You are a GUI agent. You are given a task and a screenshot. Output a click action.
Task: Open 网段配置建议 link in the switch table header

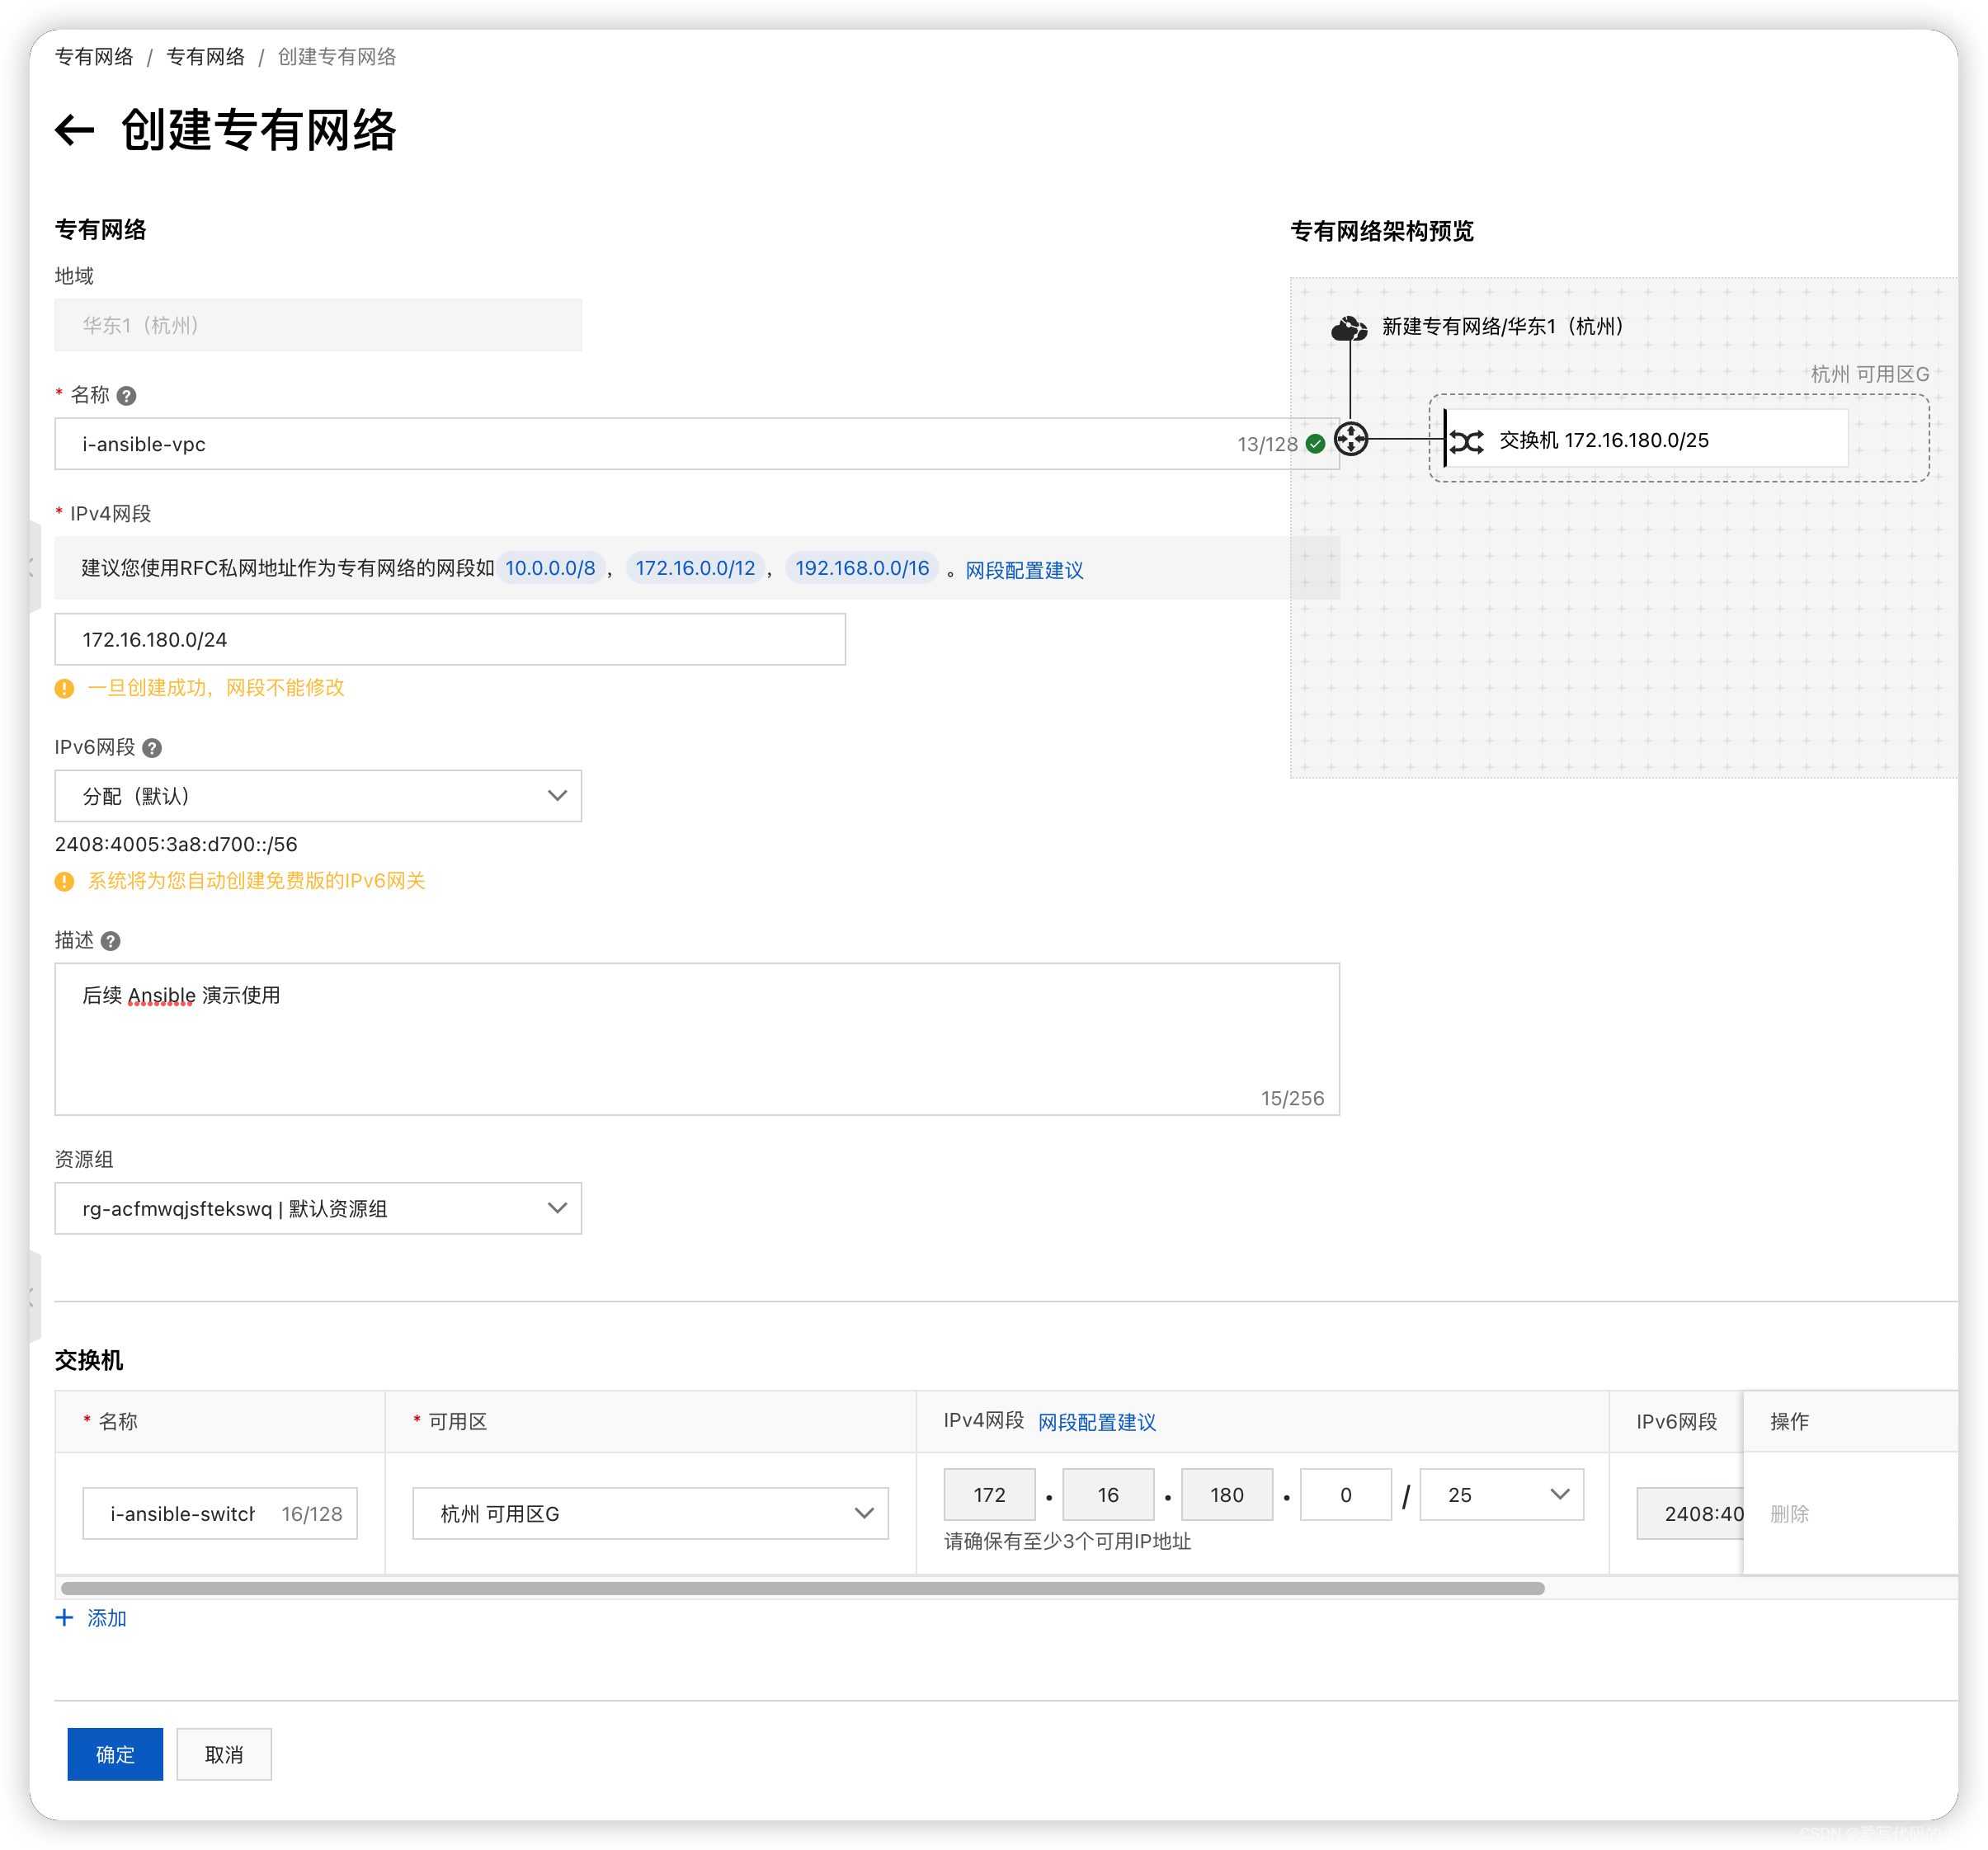(1096, 1422)
